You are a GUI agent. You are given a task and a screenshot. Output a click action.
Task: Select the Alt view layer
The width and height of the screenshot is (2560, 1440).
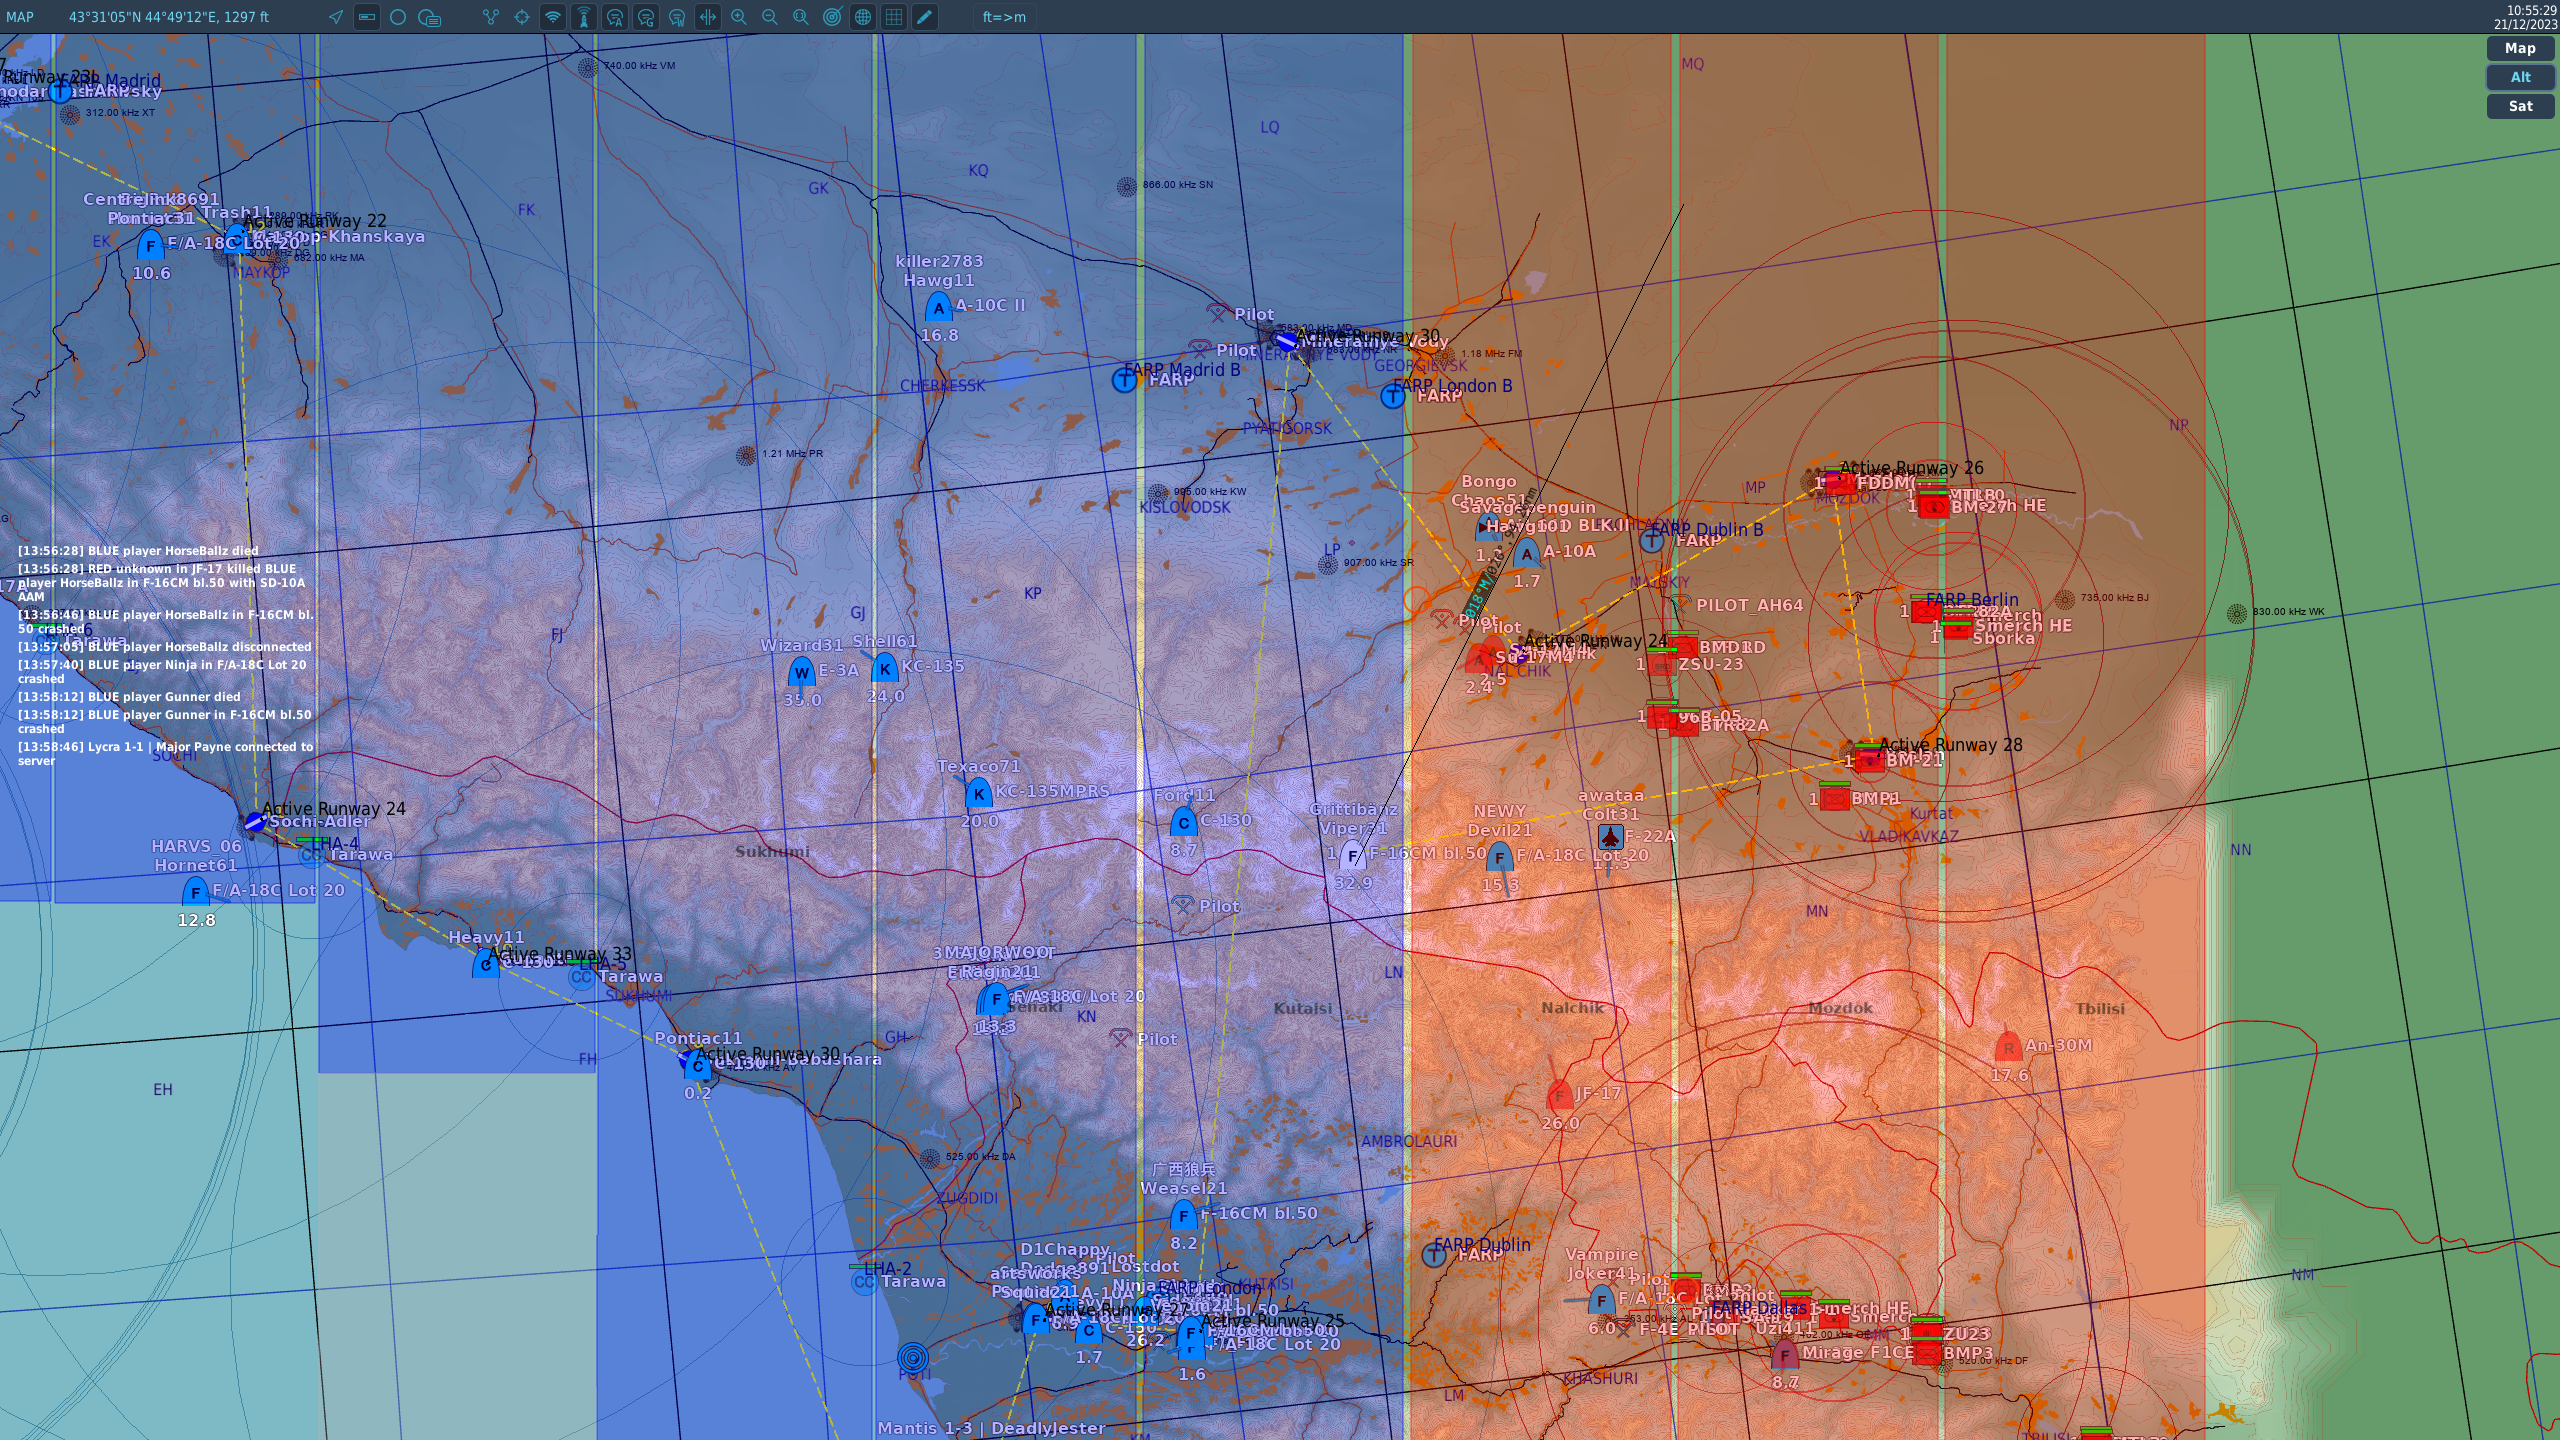pyautogui.click(x=2520, y=77)
